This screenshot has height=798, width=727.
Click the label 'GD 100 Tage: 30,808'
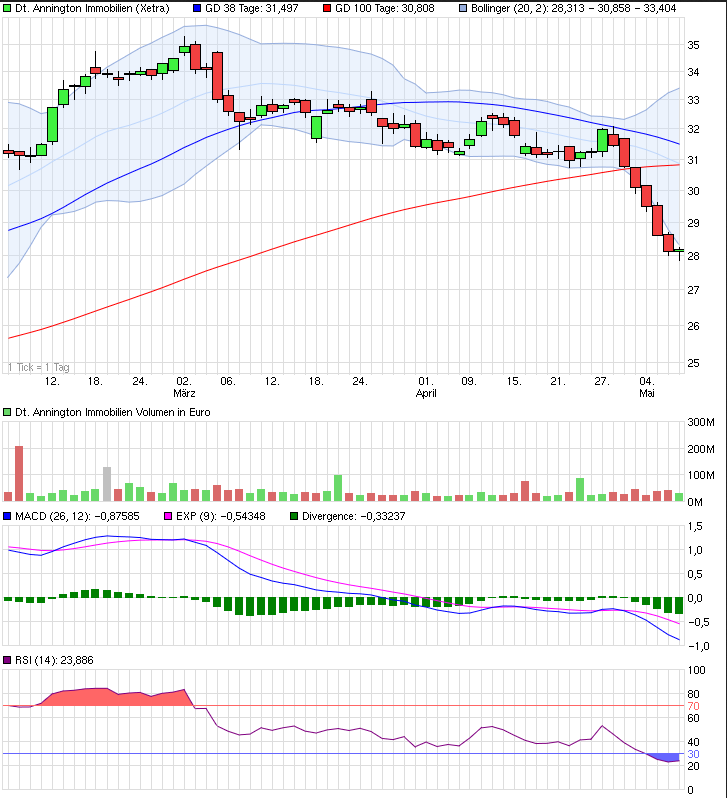pyautogui.click(x=384, y=8)
